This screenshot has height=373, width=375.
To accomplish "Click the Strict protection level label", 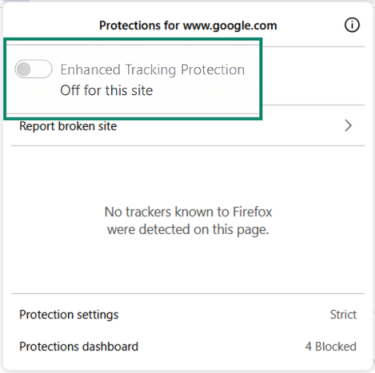I will tap(343, 314).
